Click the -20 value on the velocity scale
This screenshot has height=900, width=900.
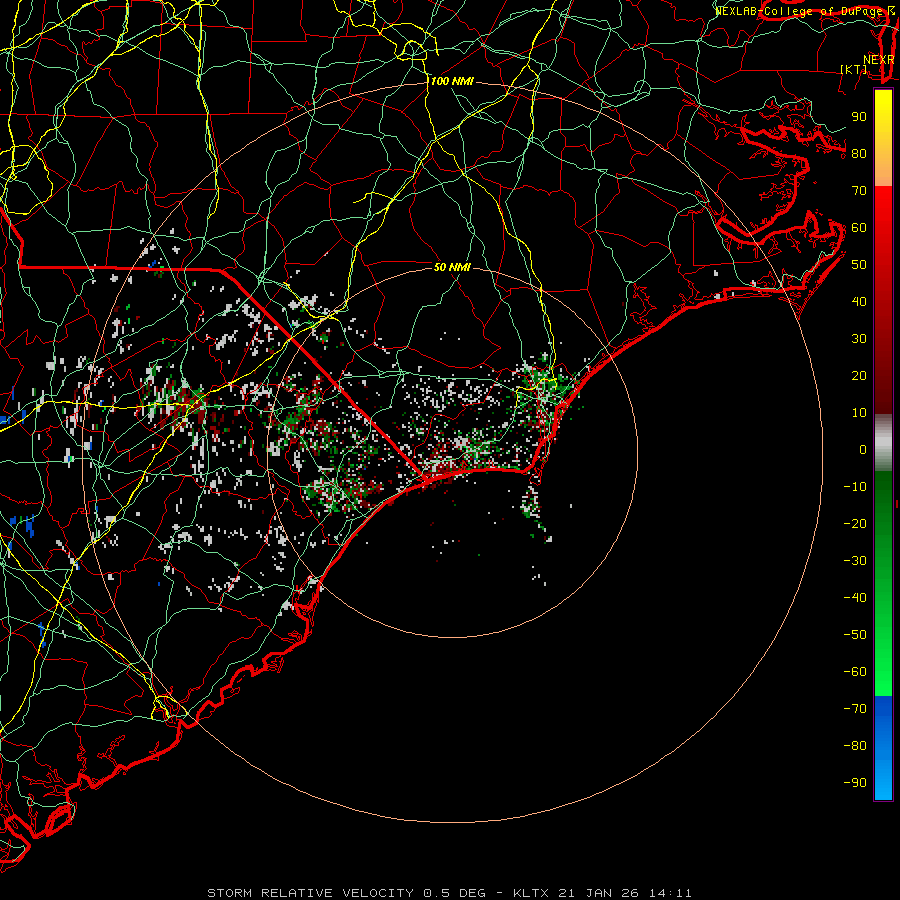[x=855, y=524]
